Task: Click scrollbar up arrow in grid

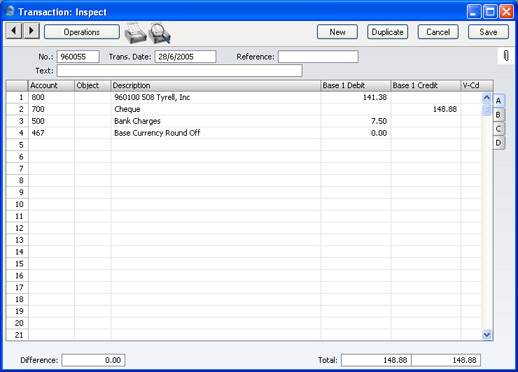Action: [x=487, y=98]
